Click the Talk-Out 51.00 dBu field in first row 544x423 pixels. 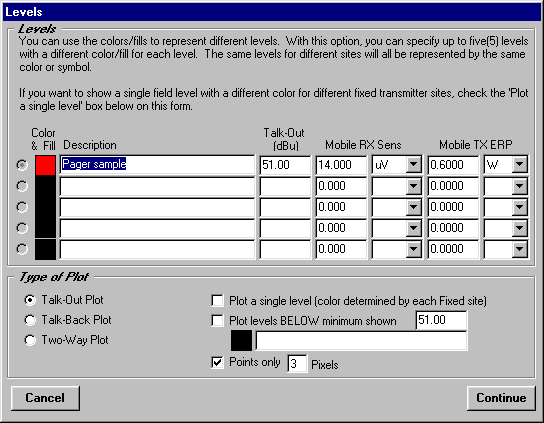285,164
